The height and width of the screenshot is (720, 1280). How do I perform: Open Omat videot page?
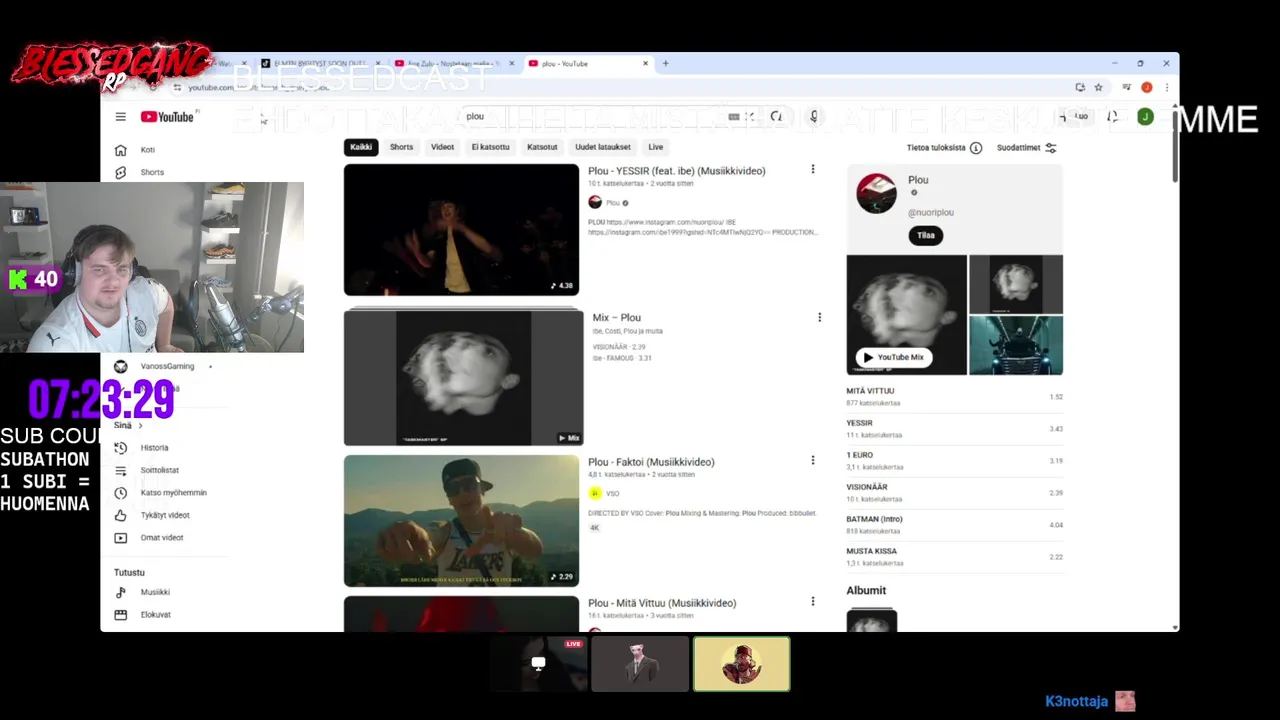pos(161,538)
